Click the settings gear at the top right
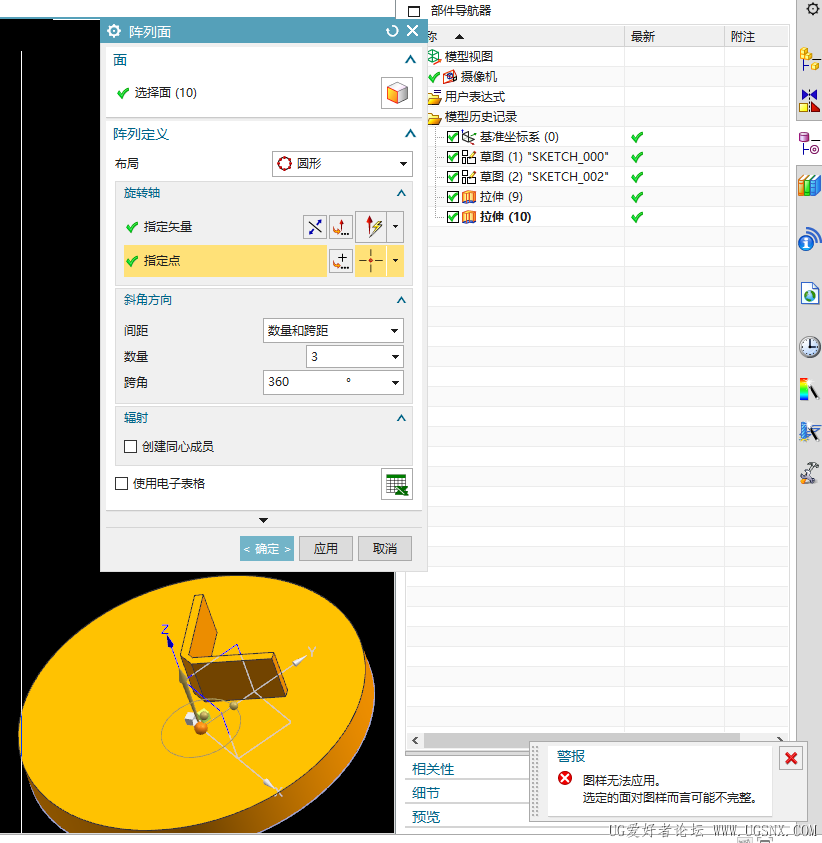 [812, 9]
